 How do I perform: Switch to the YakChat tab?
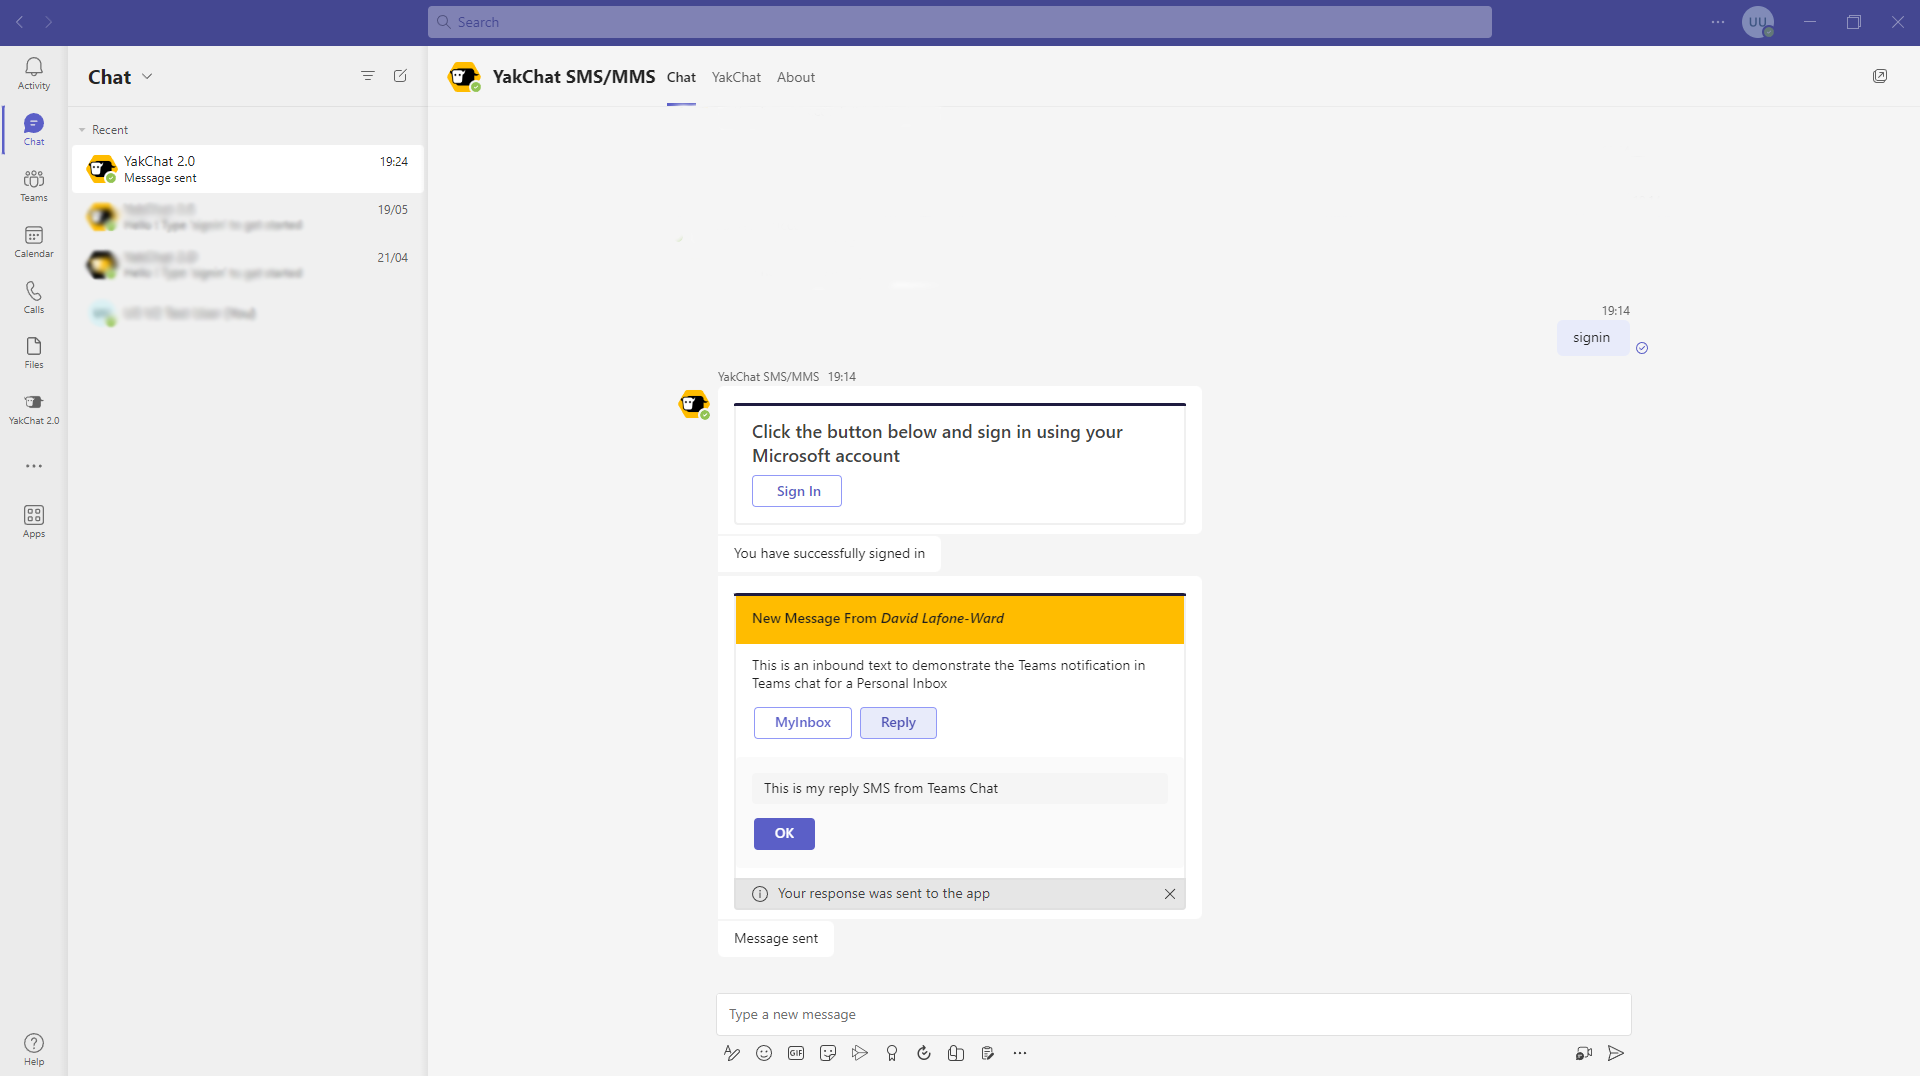coord(736,77)
